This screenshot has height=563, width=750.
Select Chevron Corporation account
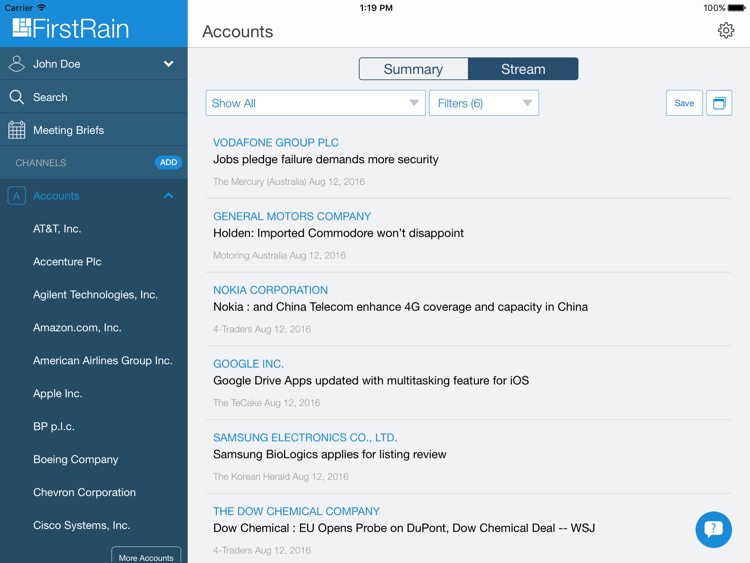tap(84, 492)
